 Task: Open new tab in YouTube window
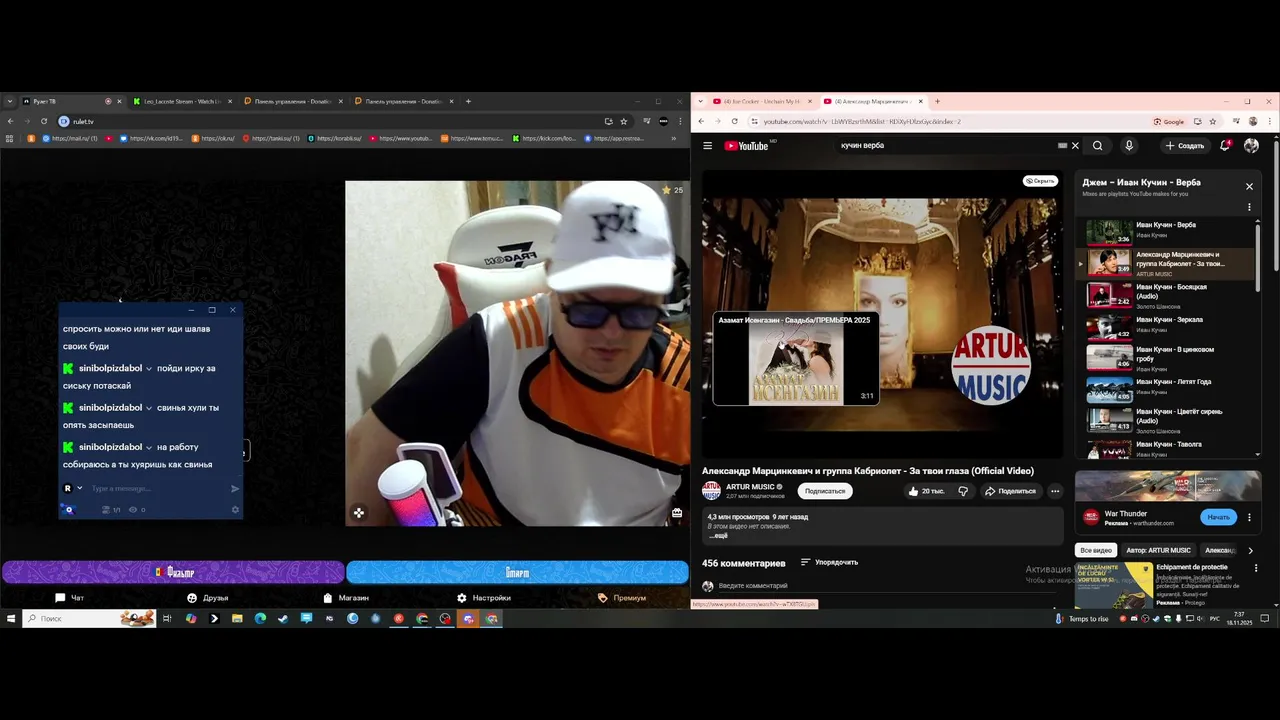[x=937, y=101]
